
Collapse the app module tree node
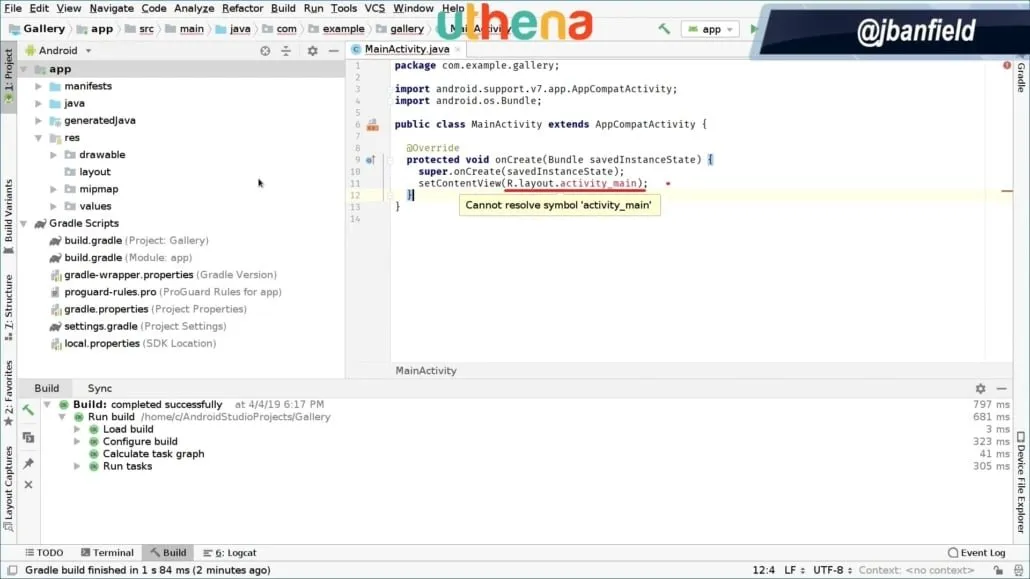click(x=24, y=69)
